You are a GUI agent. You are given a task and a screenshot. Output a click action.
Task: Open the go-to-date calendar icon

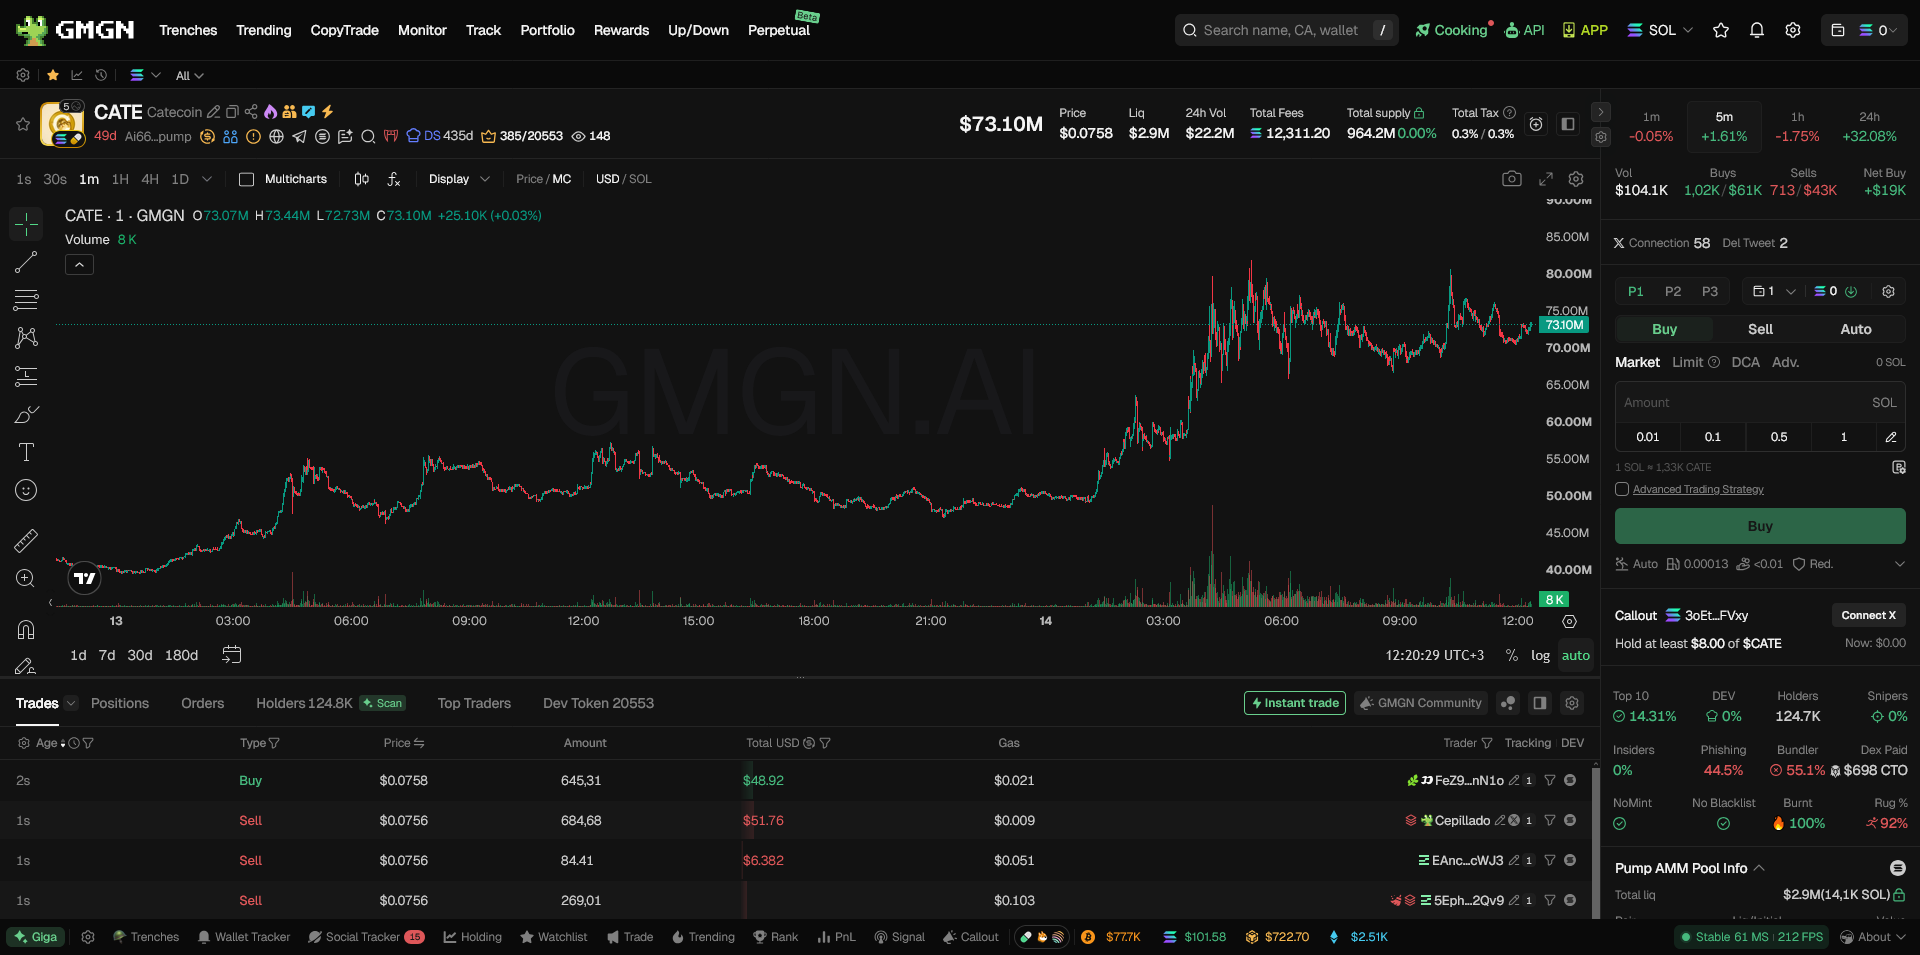(231, 655)
